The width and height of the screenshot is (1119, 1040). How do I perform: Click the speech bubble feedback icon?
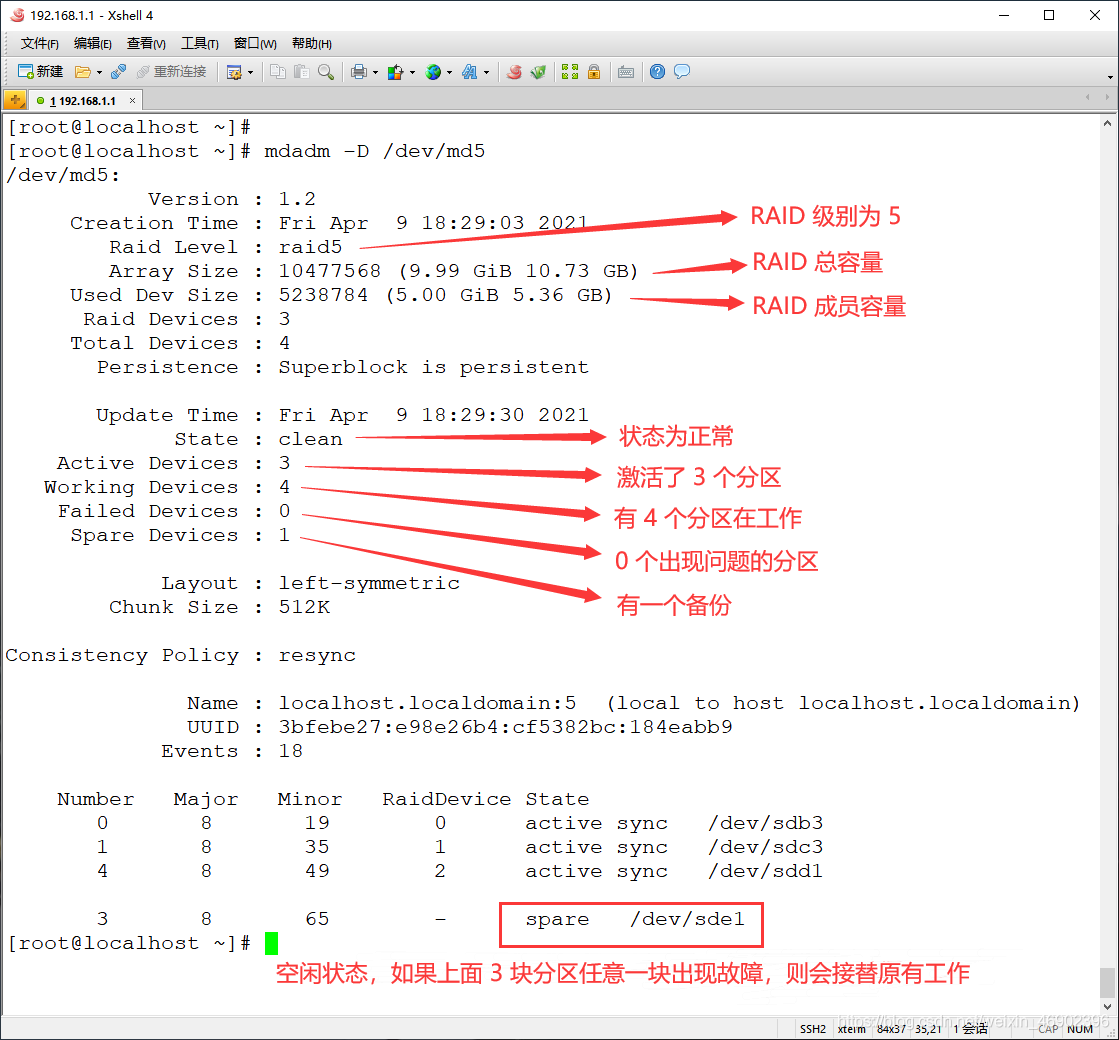[x=682, y=72]
